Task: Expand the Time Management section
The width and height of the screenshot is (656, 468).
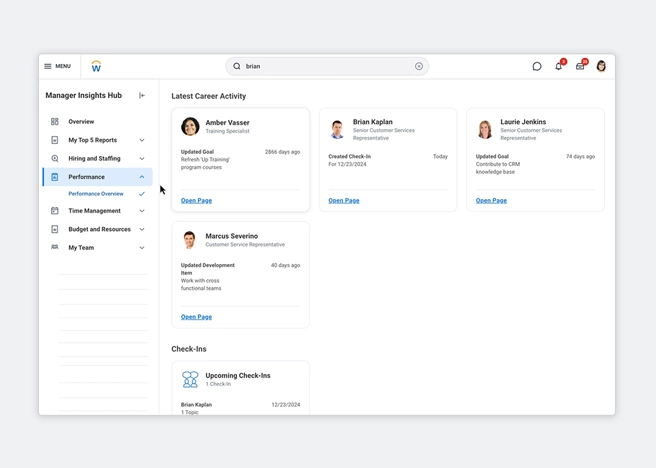Action: [142, 211]
